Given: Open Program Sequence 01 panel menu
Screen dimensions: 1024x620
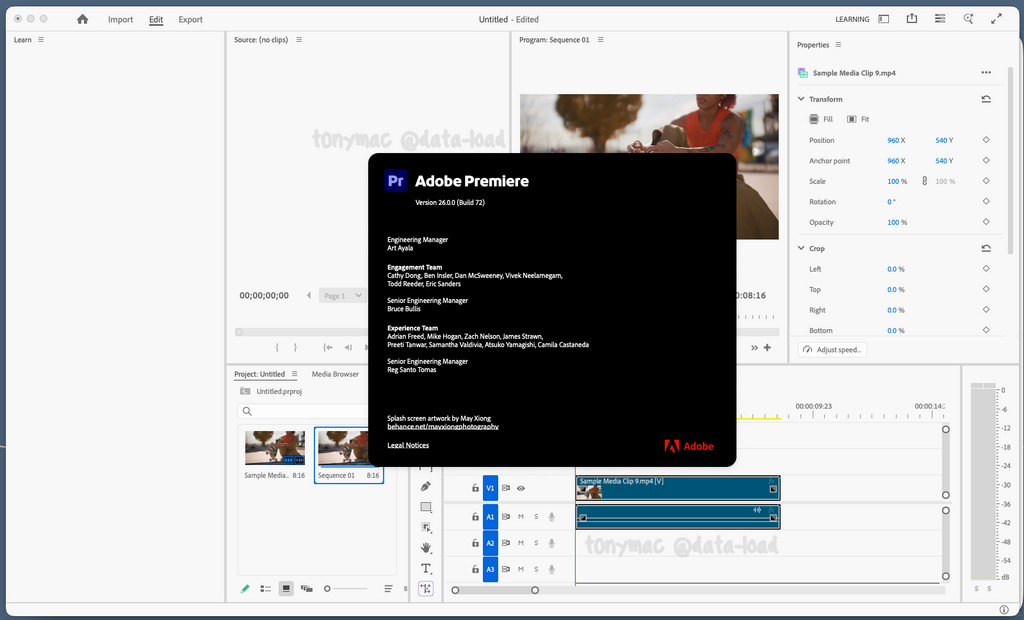Looking at the screenshot, I should pos(601,40).
